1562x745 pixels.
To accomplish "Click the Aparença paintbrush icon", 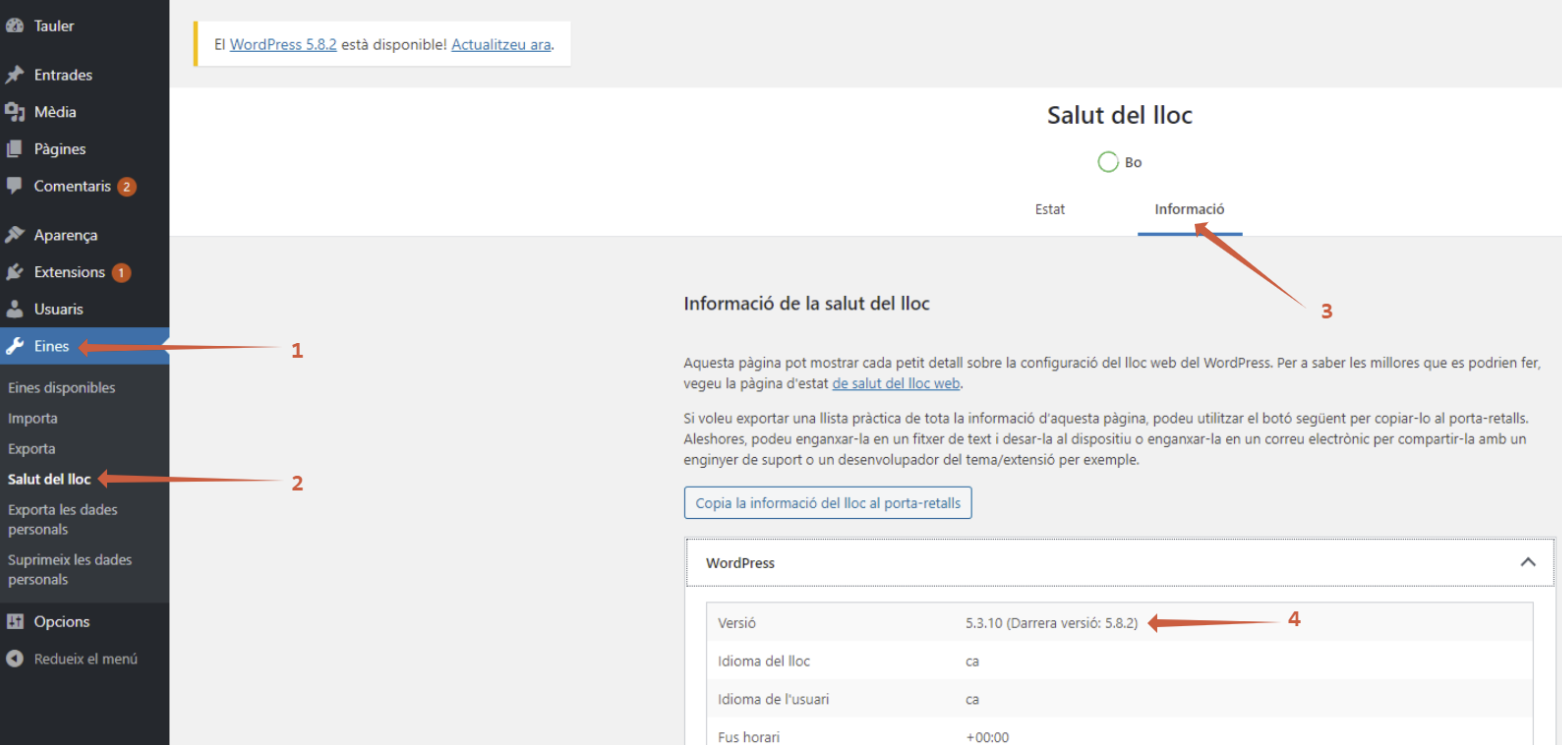I will coord(14,235).
